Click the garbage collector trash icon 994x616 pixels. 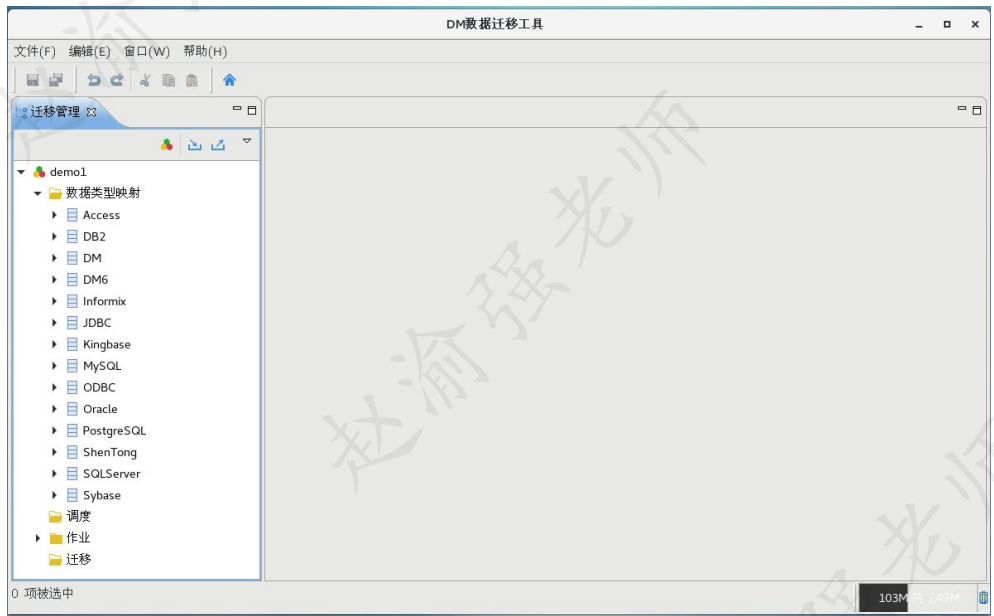(x=983, y=598)
